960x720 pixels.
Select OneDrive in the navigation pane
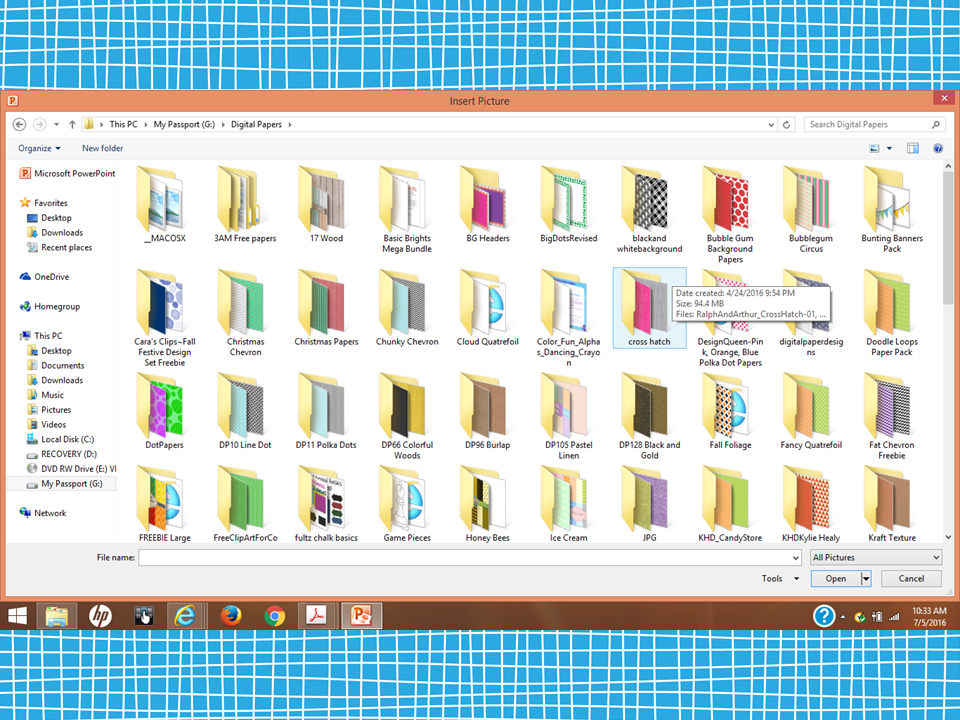coord(47,276)
